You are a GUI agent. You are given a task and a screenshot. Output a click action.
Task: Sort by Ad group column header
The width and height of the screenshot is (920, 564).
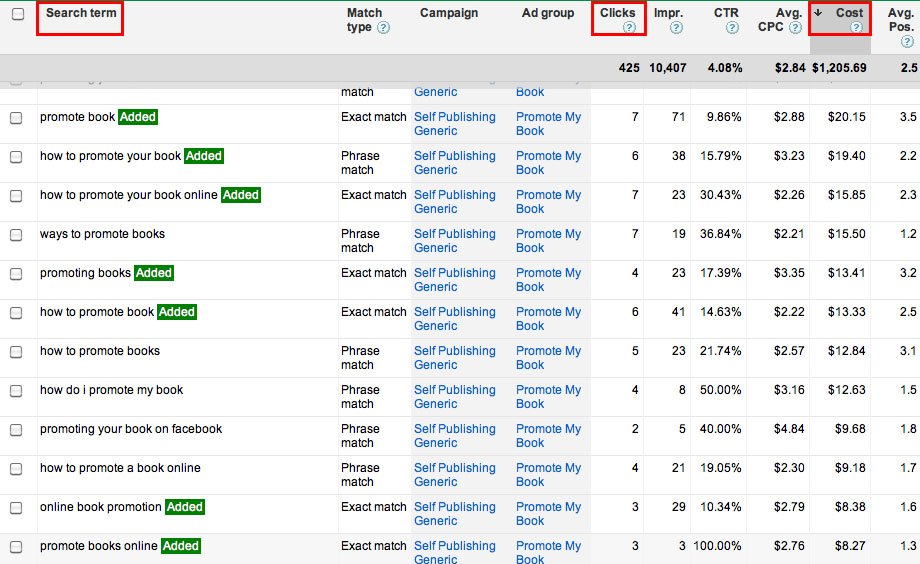tap(548, 13)
